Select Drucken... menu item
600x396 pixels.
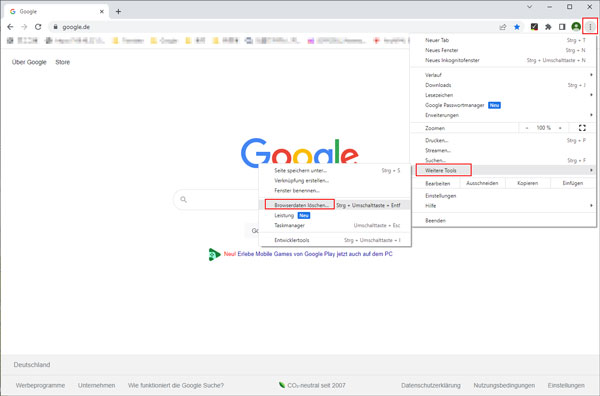[504, 140]
